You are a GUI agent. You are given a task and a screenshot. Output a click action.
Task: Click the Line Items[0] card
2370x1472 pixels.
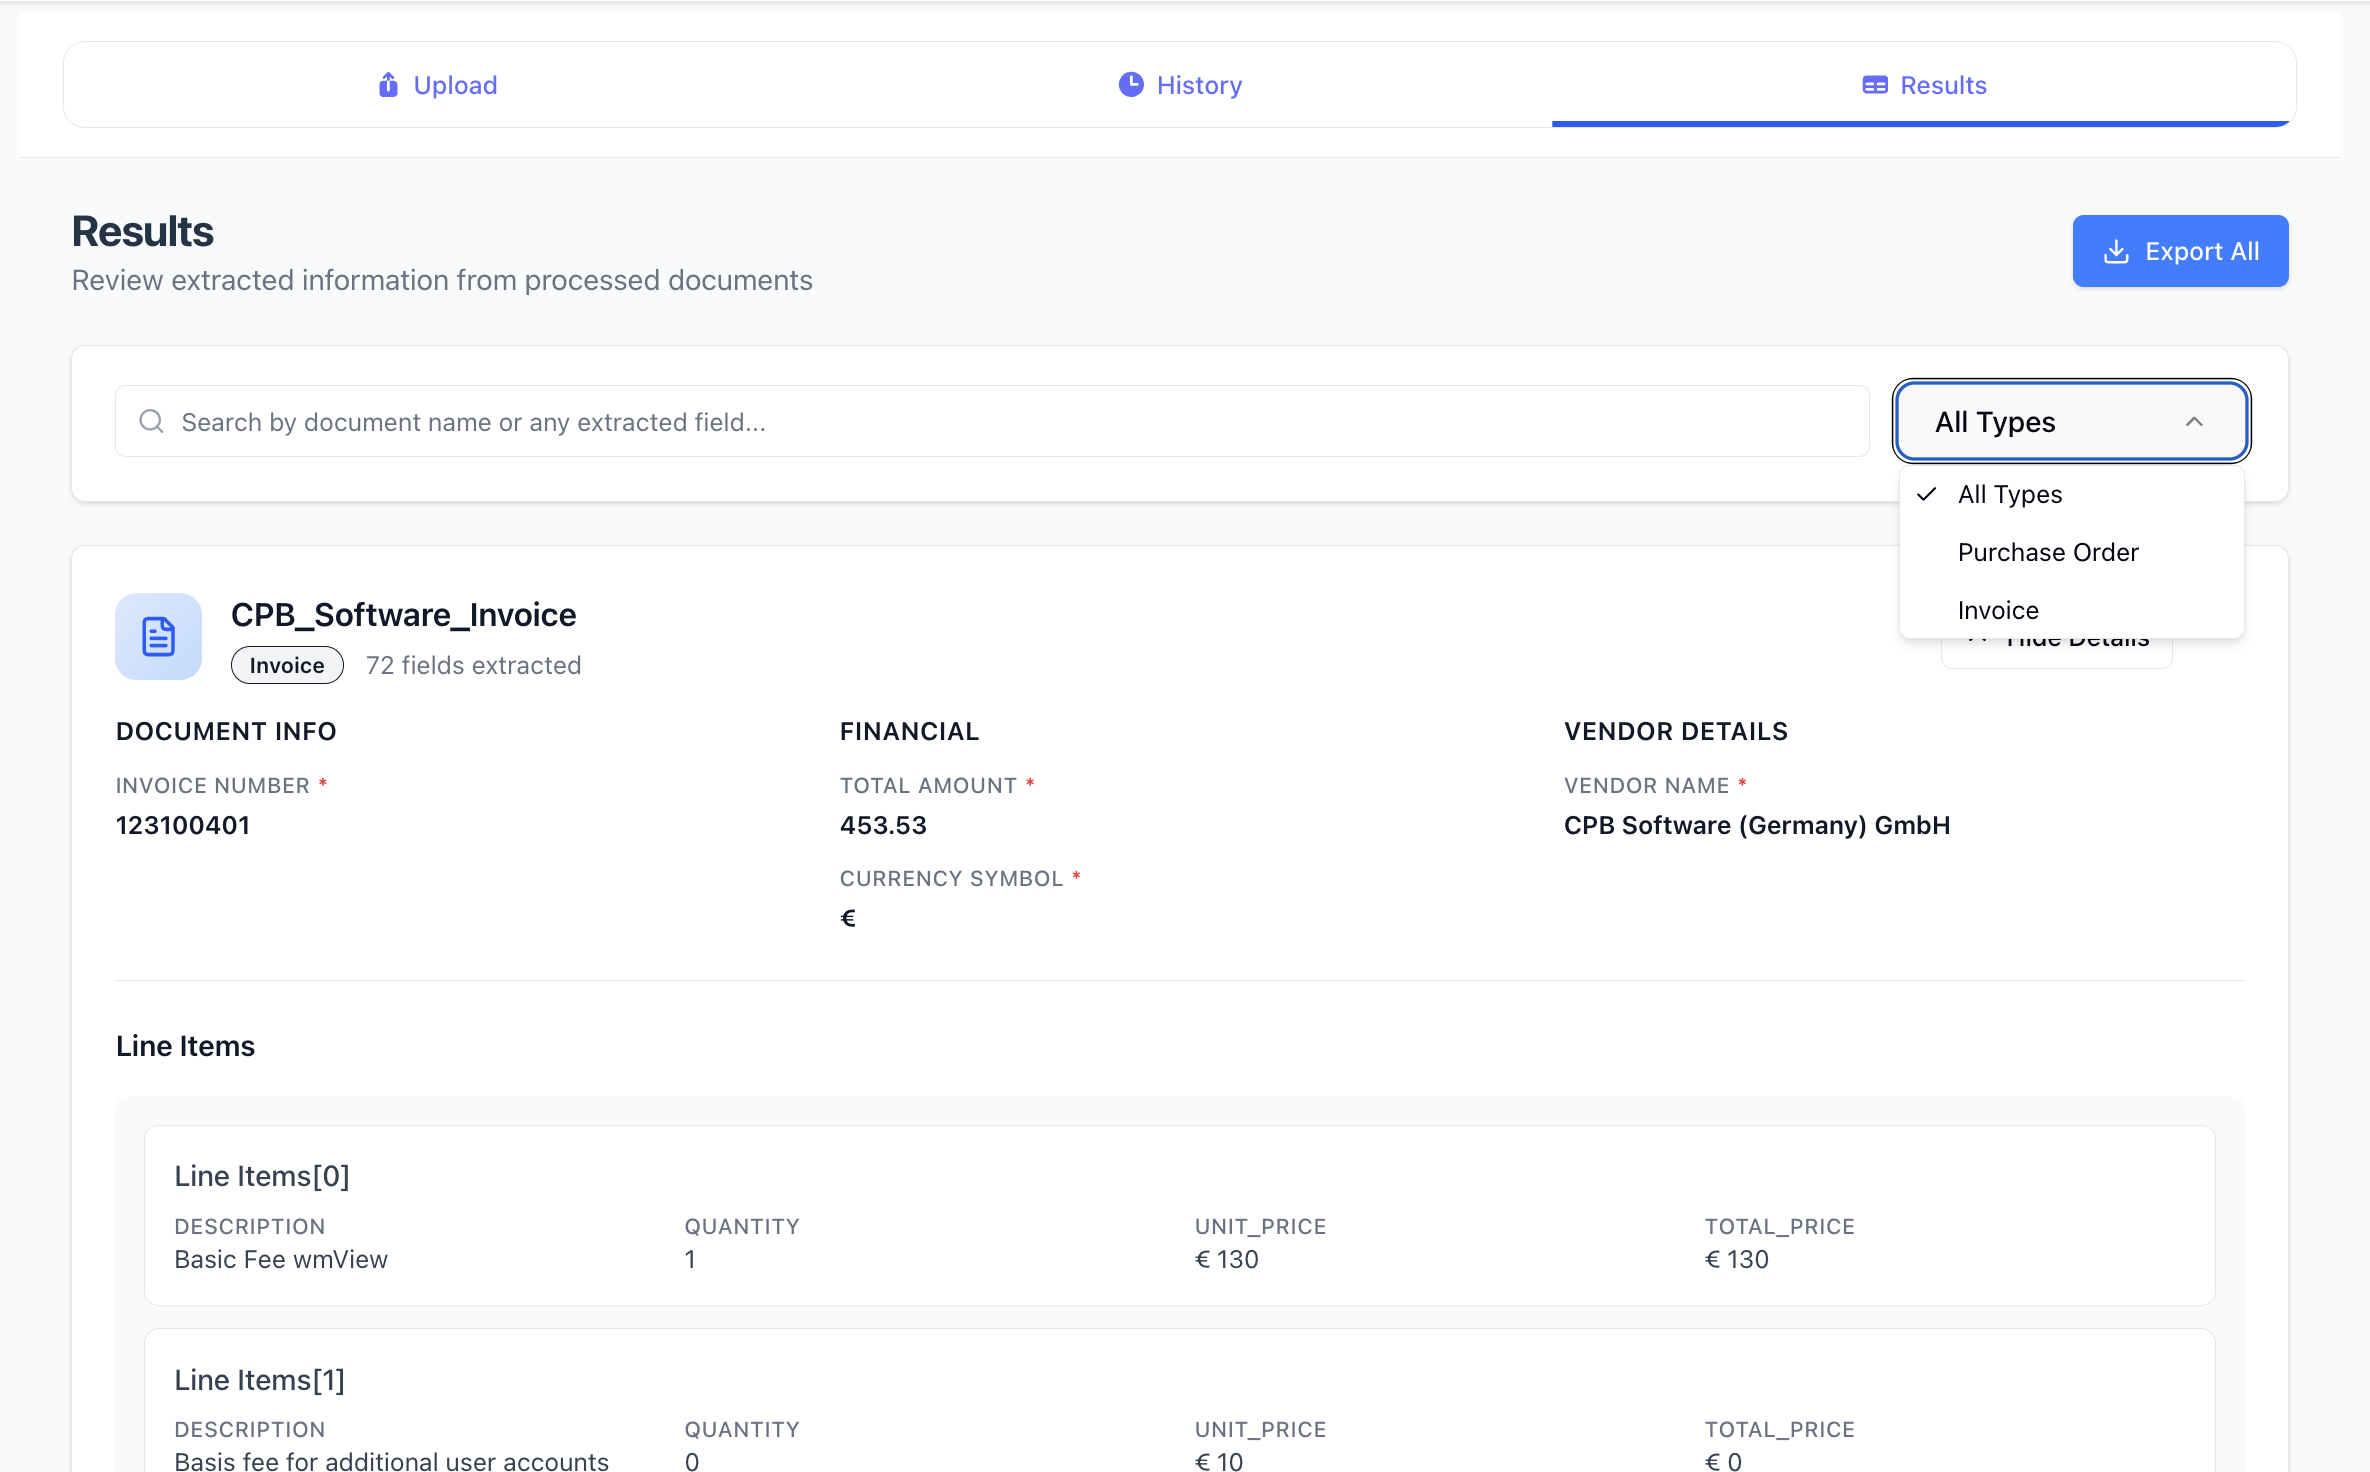point(1179,1215)
